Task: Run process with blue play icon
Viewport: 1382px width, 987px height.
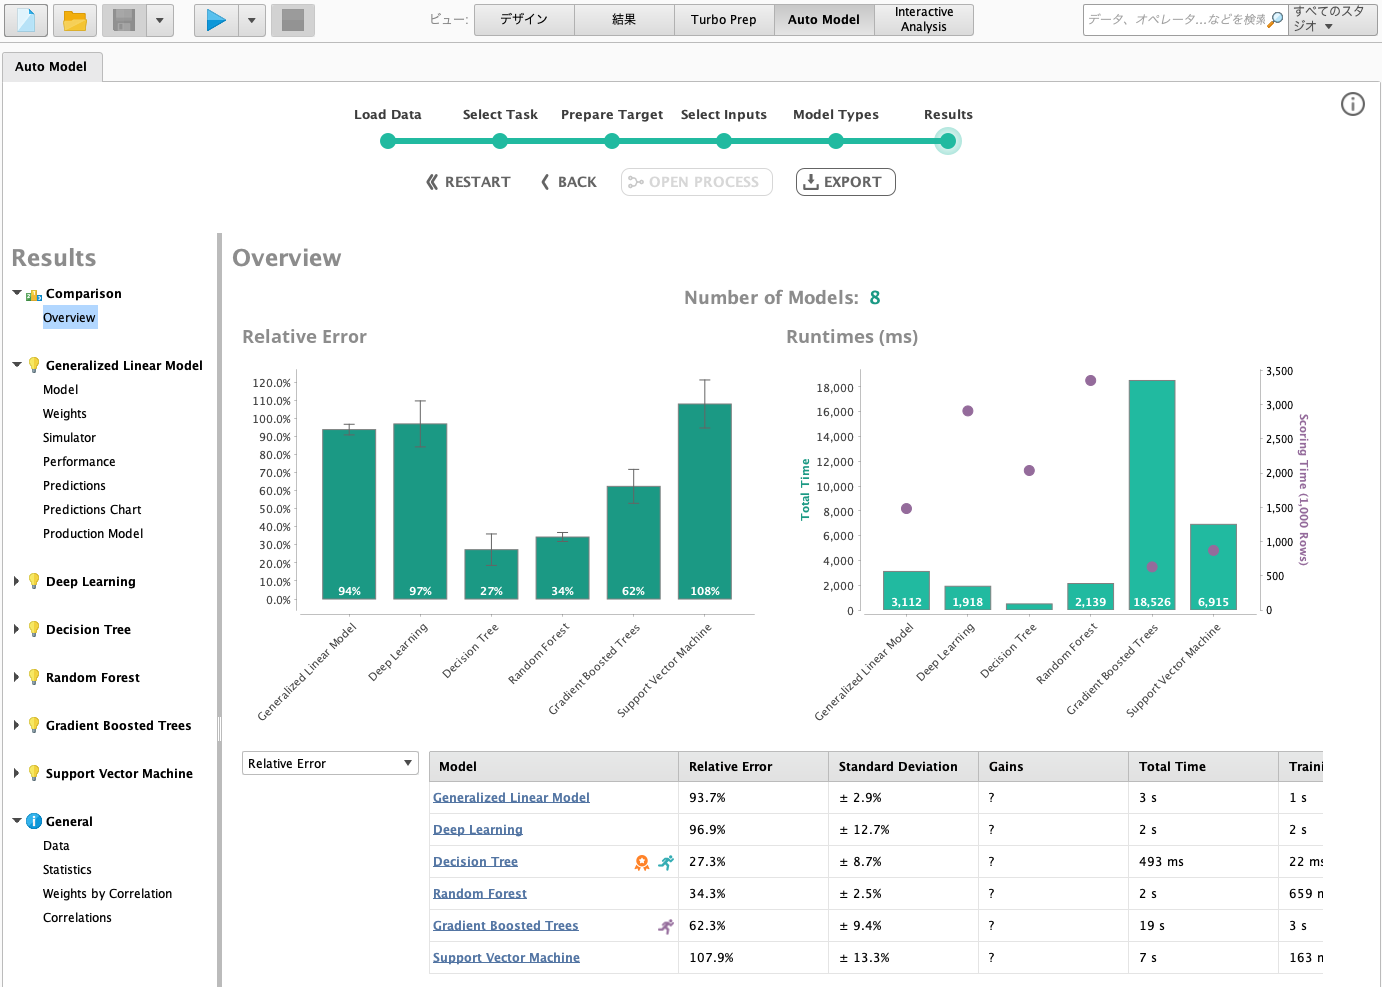Action: click(x=216, y=20)
